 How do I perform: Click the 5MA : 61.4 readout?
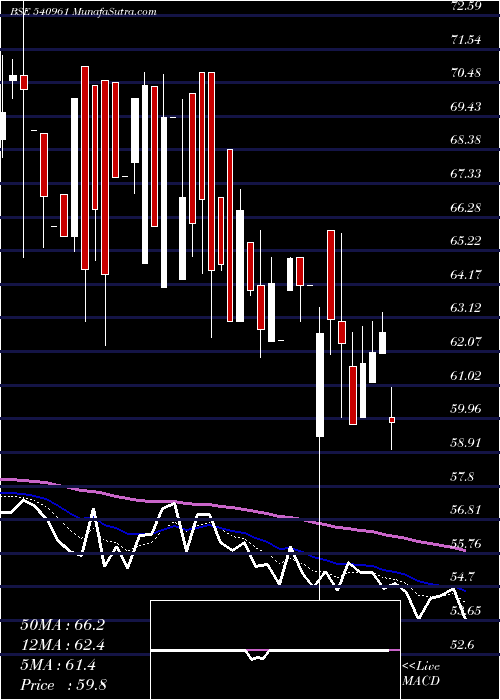[58, 665]
